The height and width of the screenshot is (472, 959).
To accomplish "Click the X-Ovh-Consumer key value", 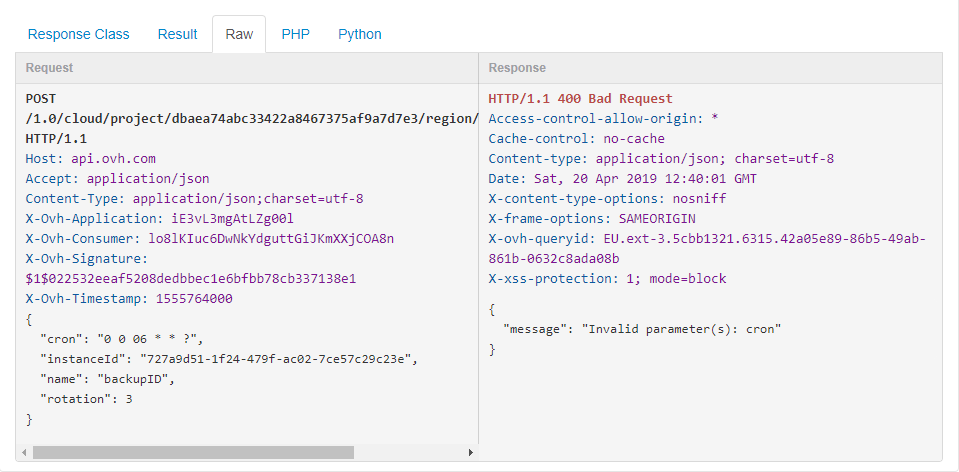I will [271, 239].
